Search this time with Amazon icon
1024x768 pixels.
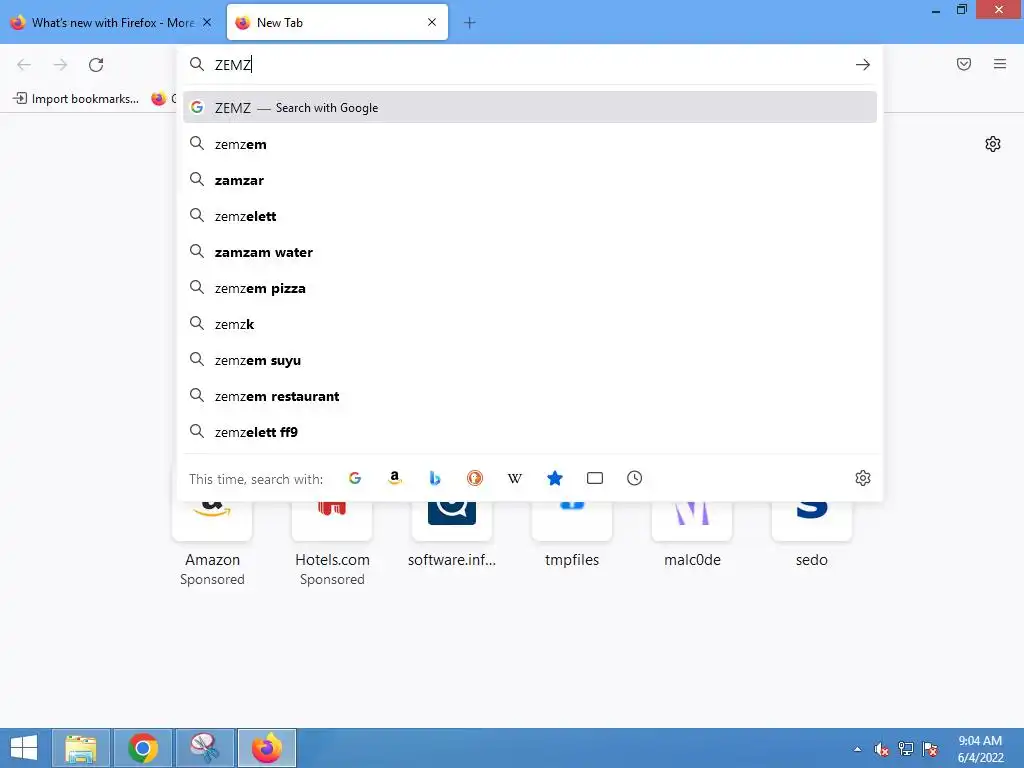click(394, 478)
